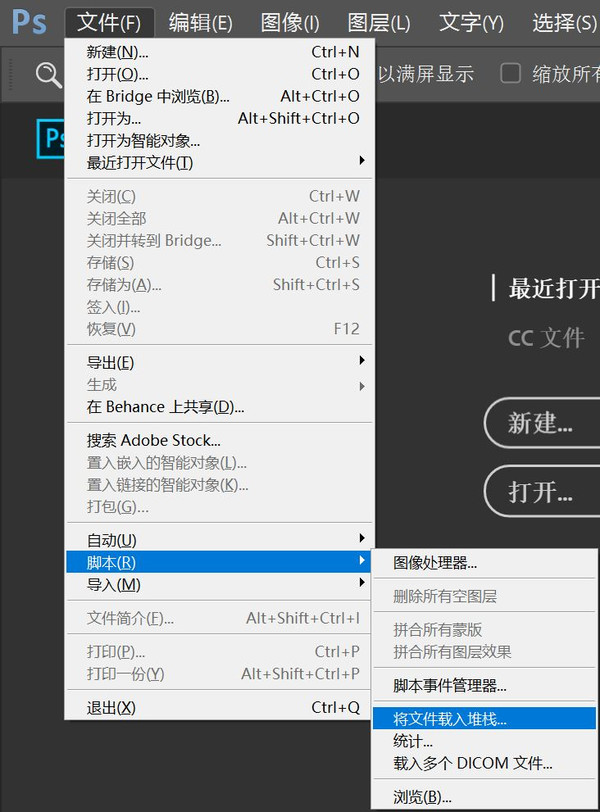Expand the 自动(U) submenu

219,540
